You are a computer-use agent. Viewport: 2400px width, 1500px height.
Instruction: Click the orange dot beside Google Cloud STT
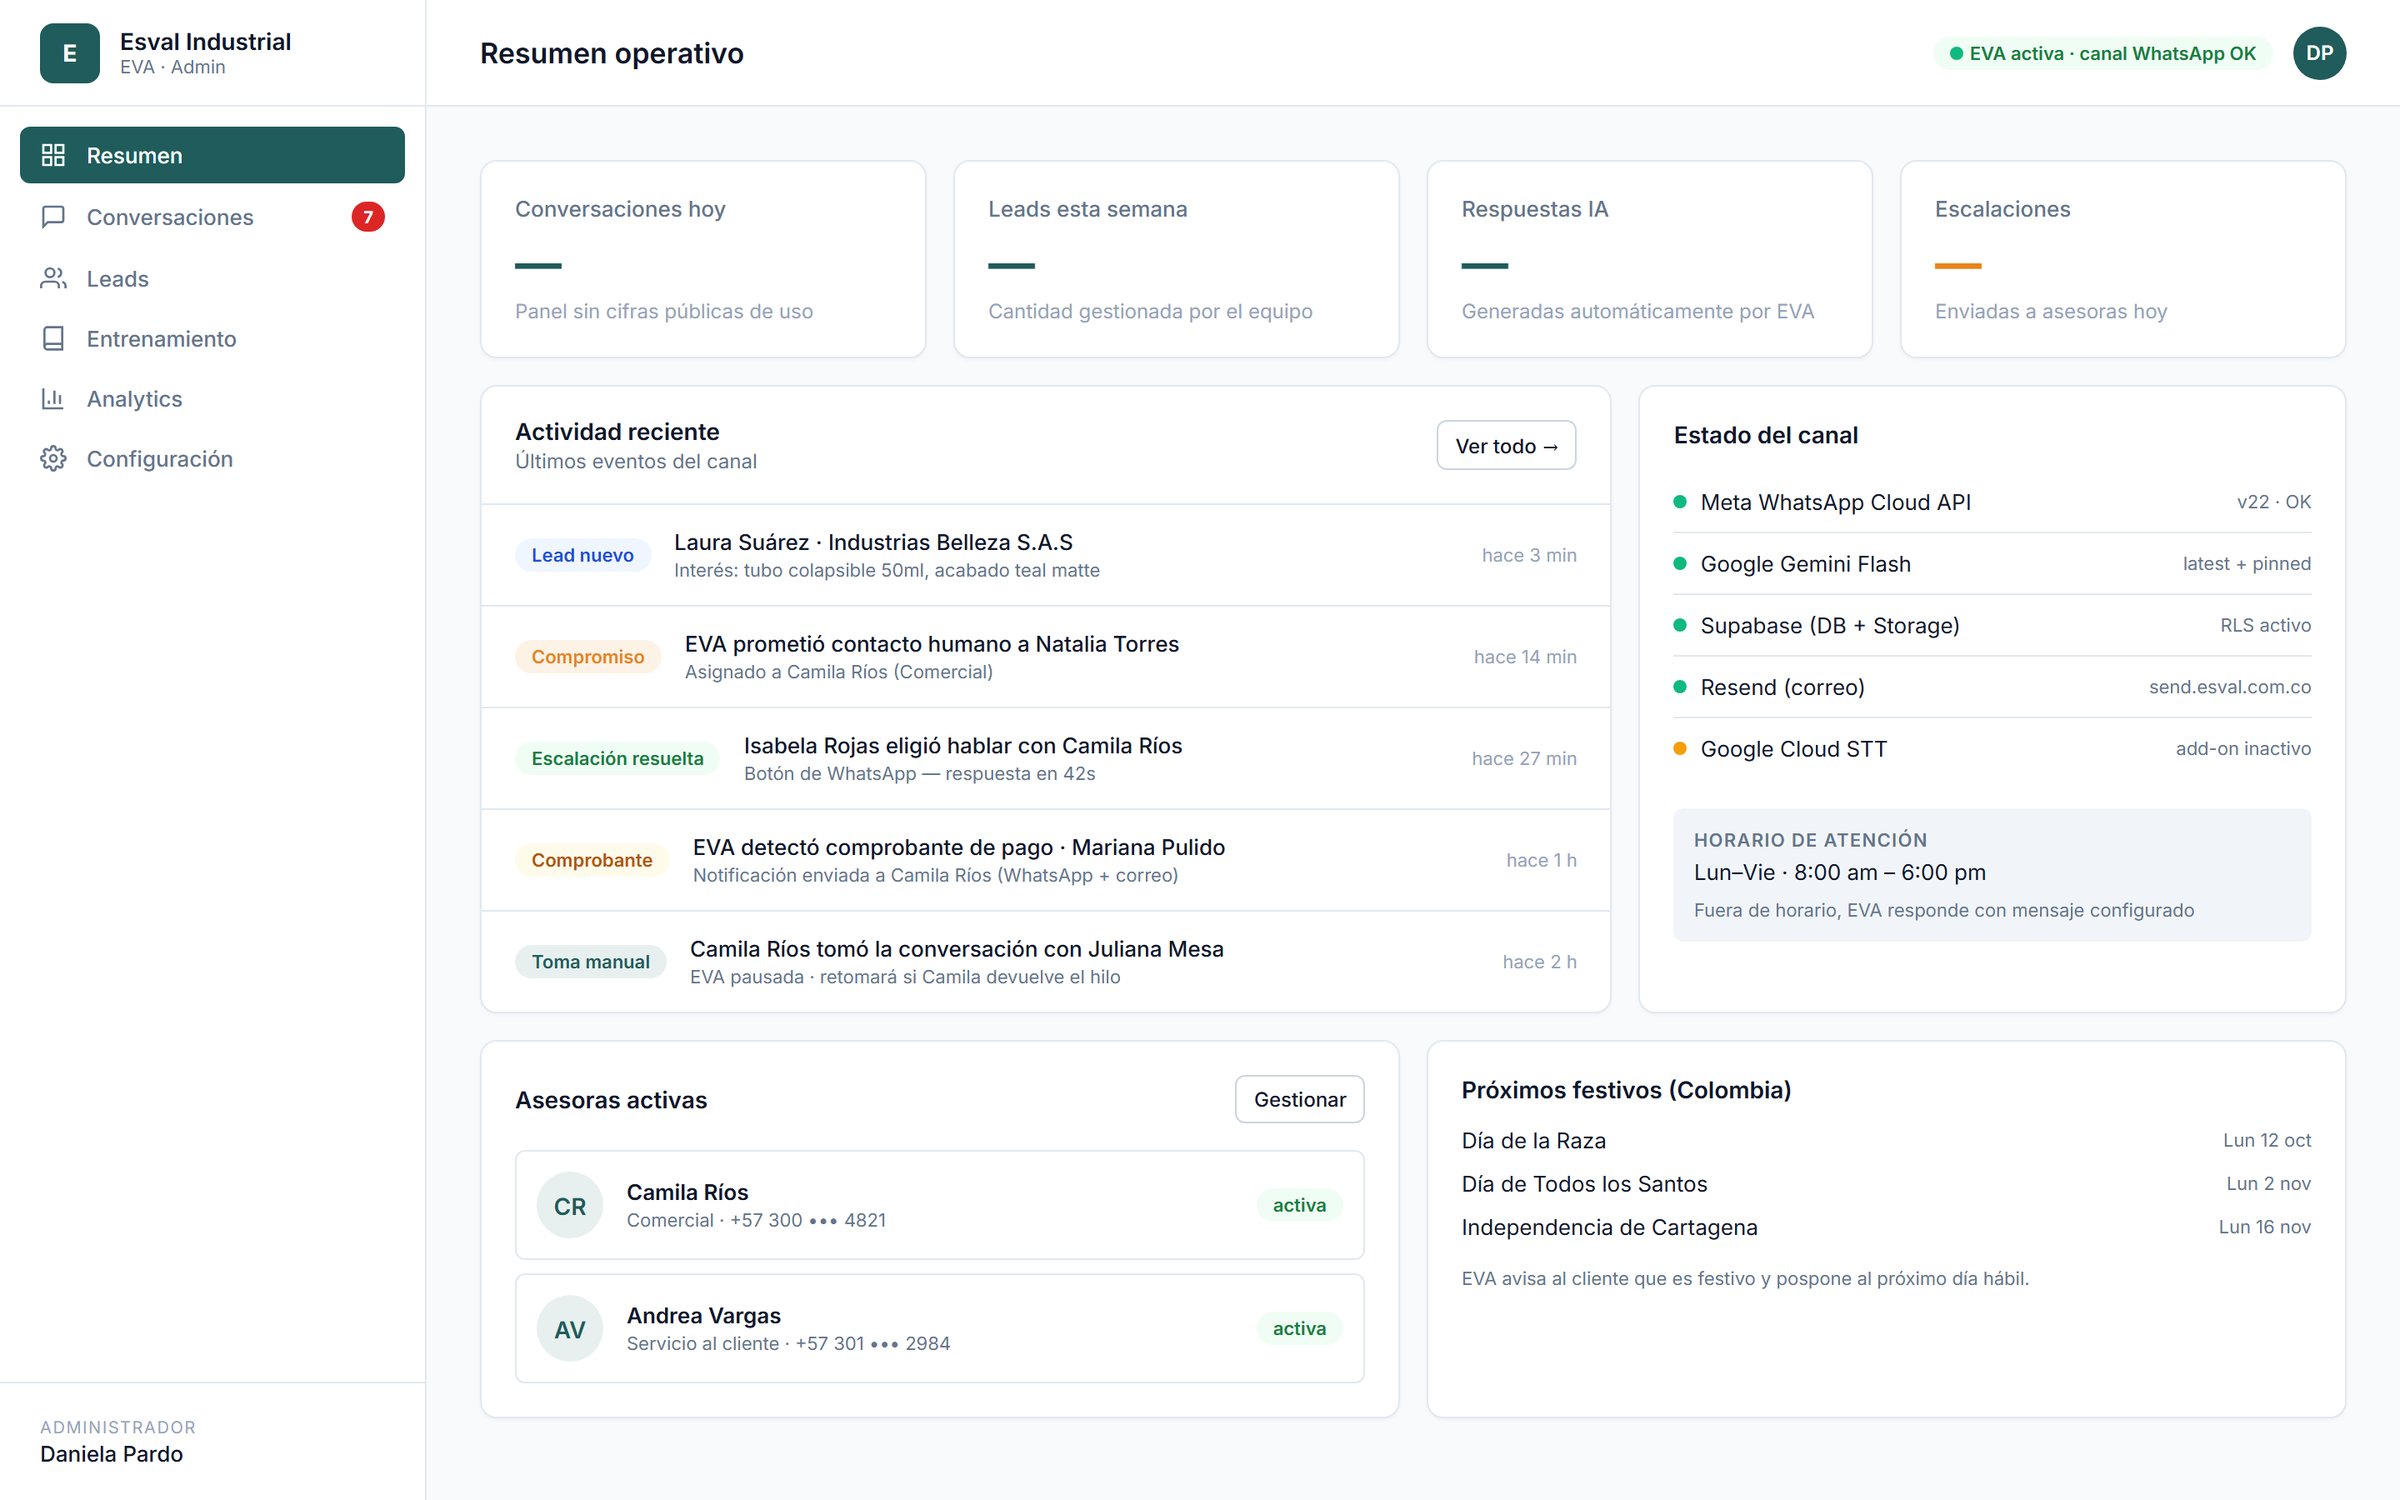(1680, 749)
